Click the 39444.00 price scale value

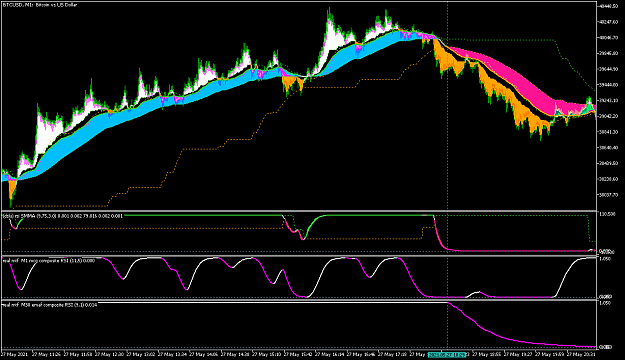click(x=608, y=85)
